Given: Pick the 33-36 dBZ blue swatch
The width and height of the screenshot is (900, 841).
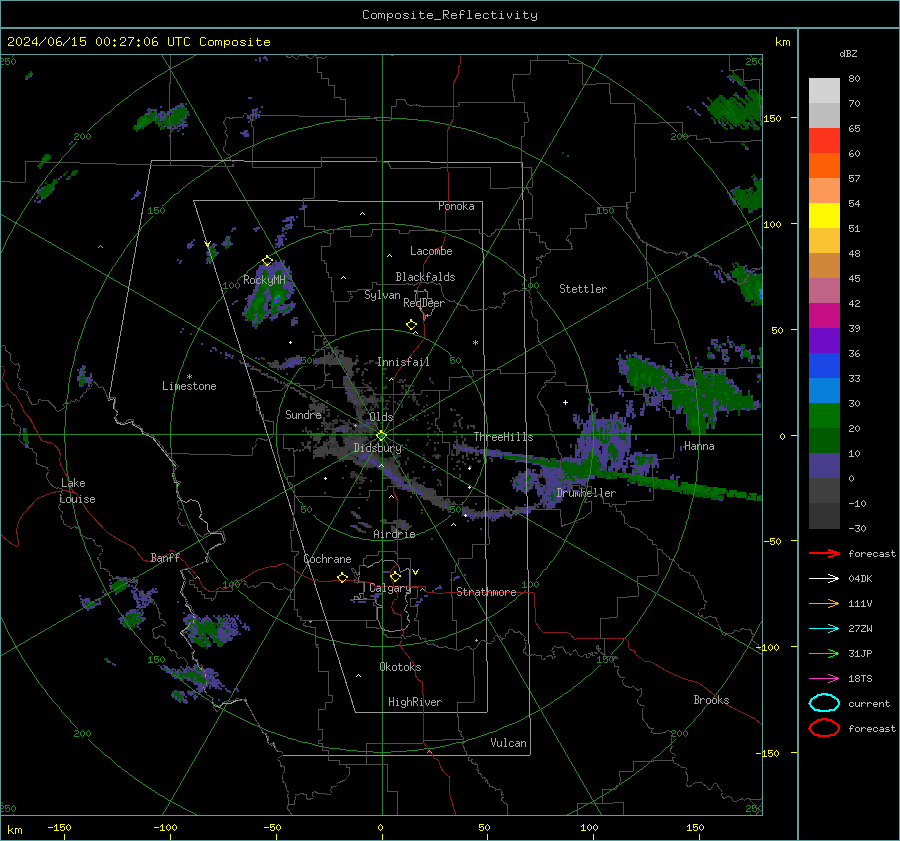Looking at the screenshot, I should (x=824, y=366).
